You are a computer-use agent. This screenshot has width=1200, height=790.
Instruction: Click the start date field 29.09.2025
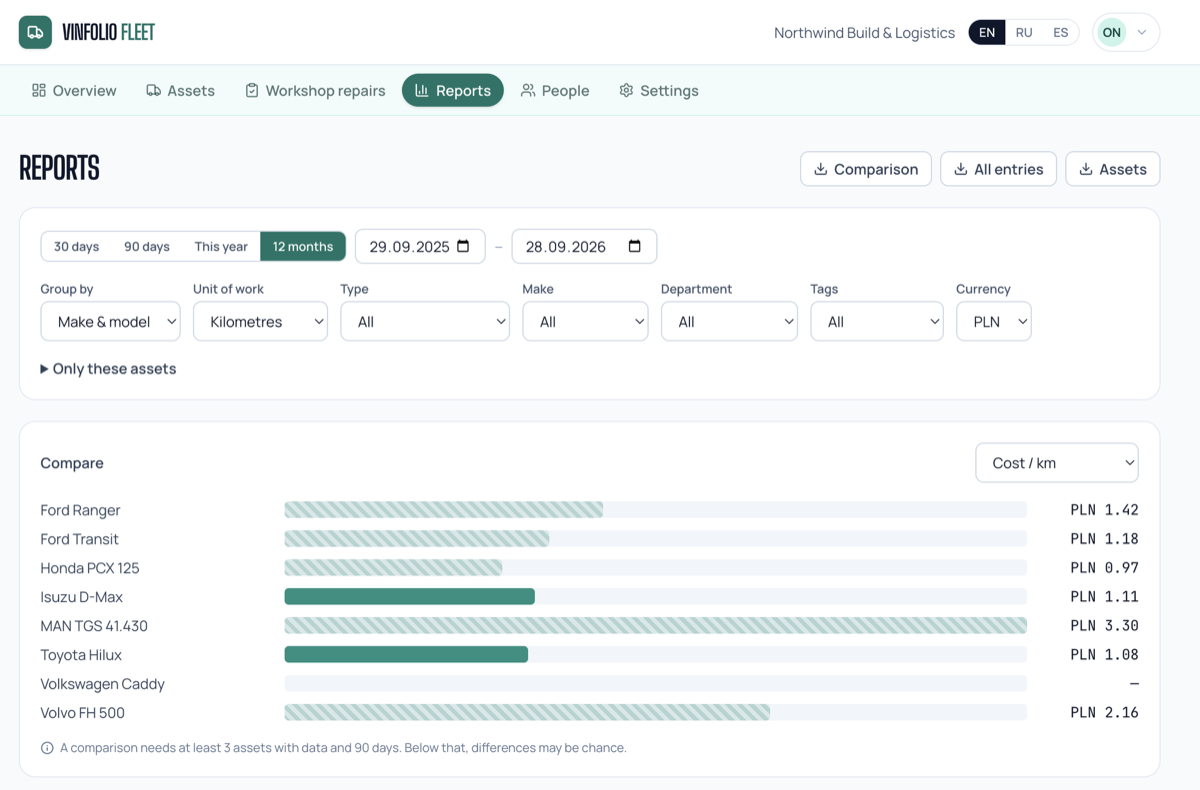(x=420, y=246)
